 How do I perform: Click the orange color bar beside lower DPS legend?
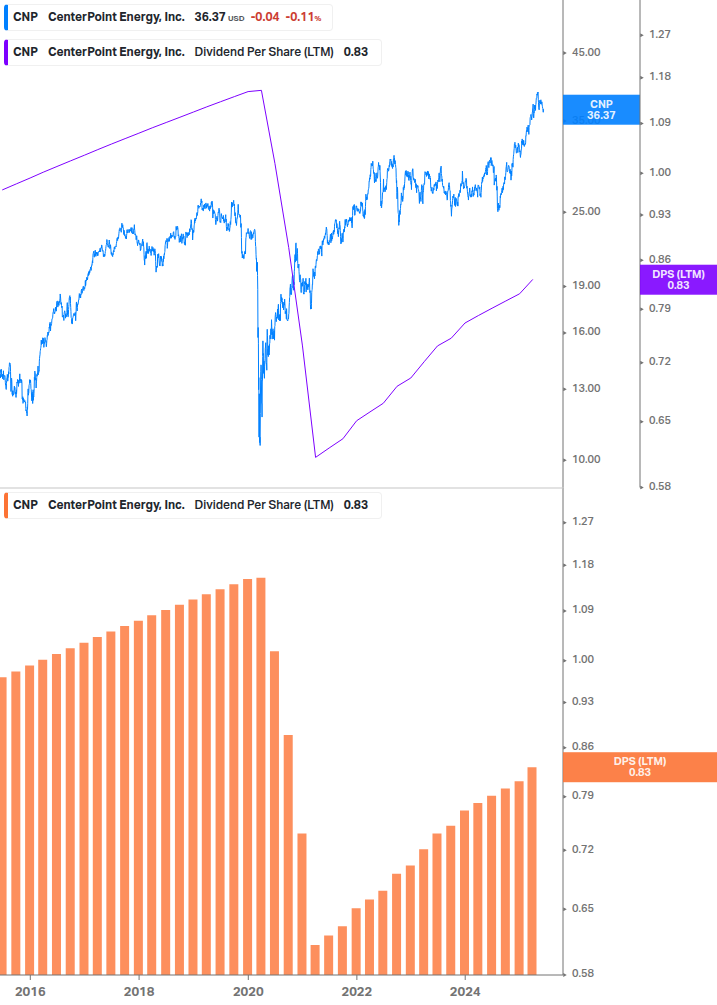[x=6, y=505]
